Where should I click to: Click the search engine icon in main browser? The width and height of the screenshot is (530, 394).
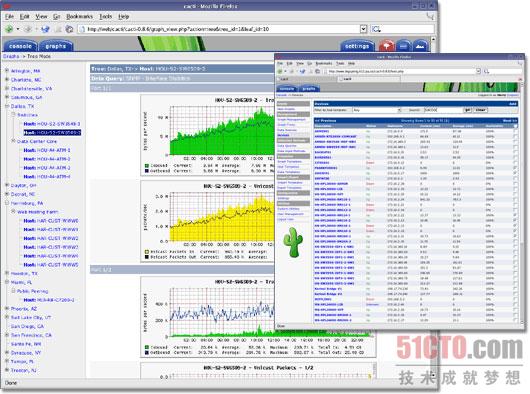376,29
